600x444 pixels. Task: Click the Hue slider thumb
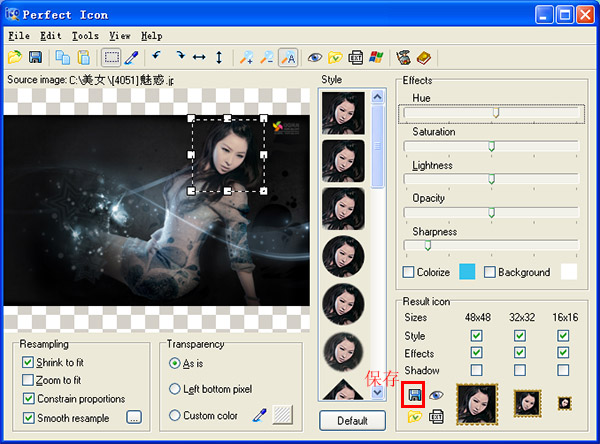click(x=496, y=113)
